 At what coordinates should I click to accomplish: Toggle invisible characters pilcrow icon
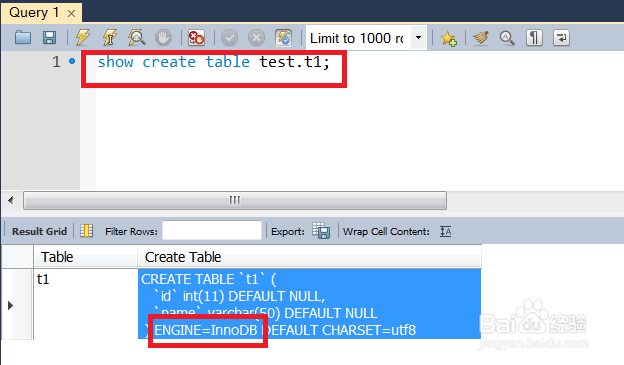534,38
